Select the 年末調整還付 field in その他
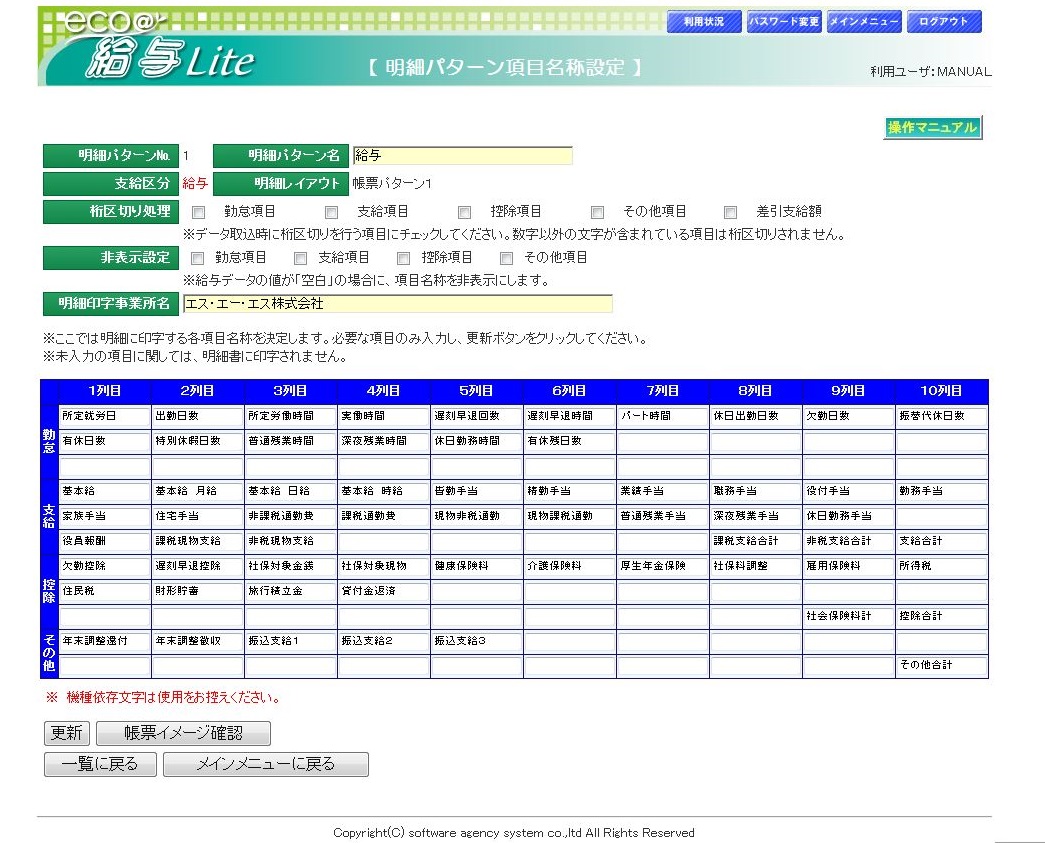 tap(104, 641)
